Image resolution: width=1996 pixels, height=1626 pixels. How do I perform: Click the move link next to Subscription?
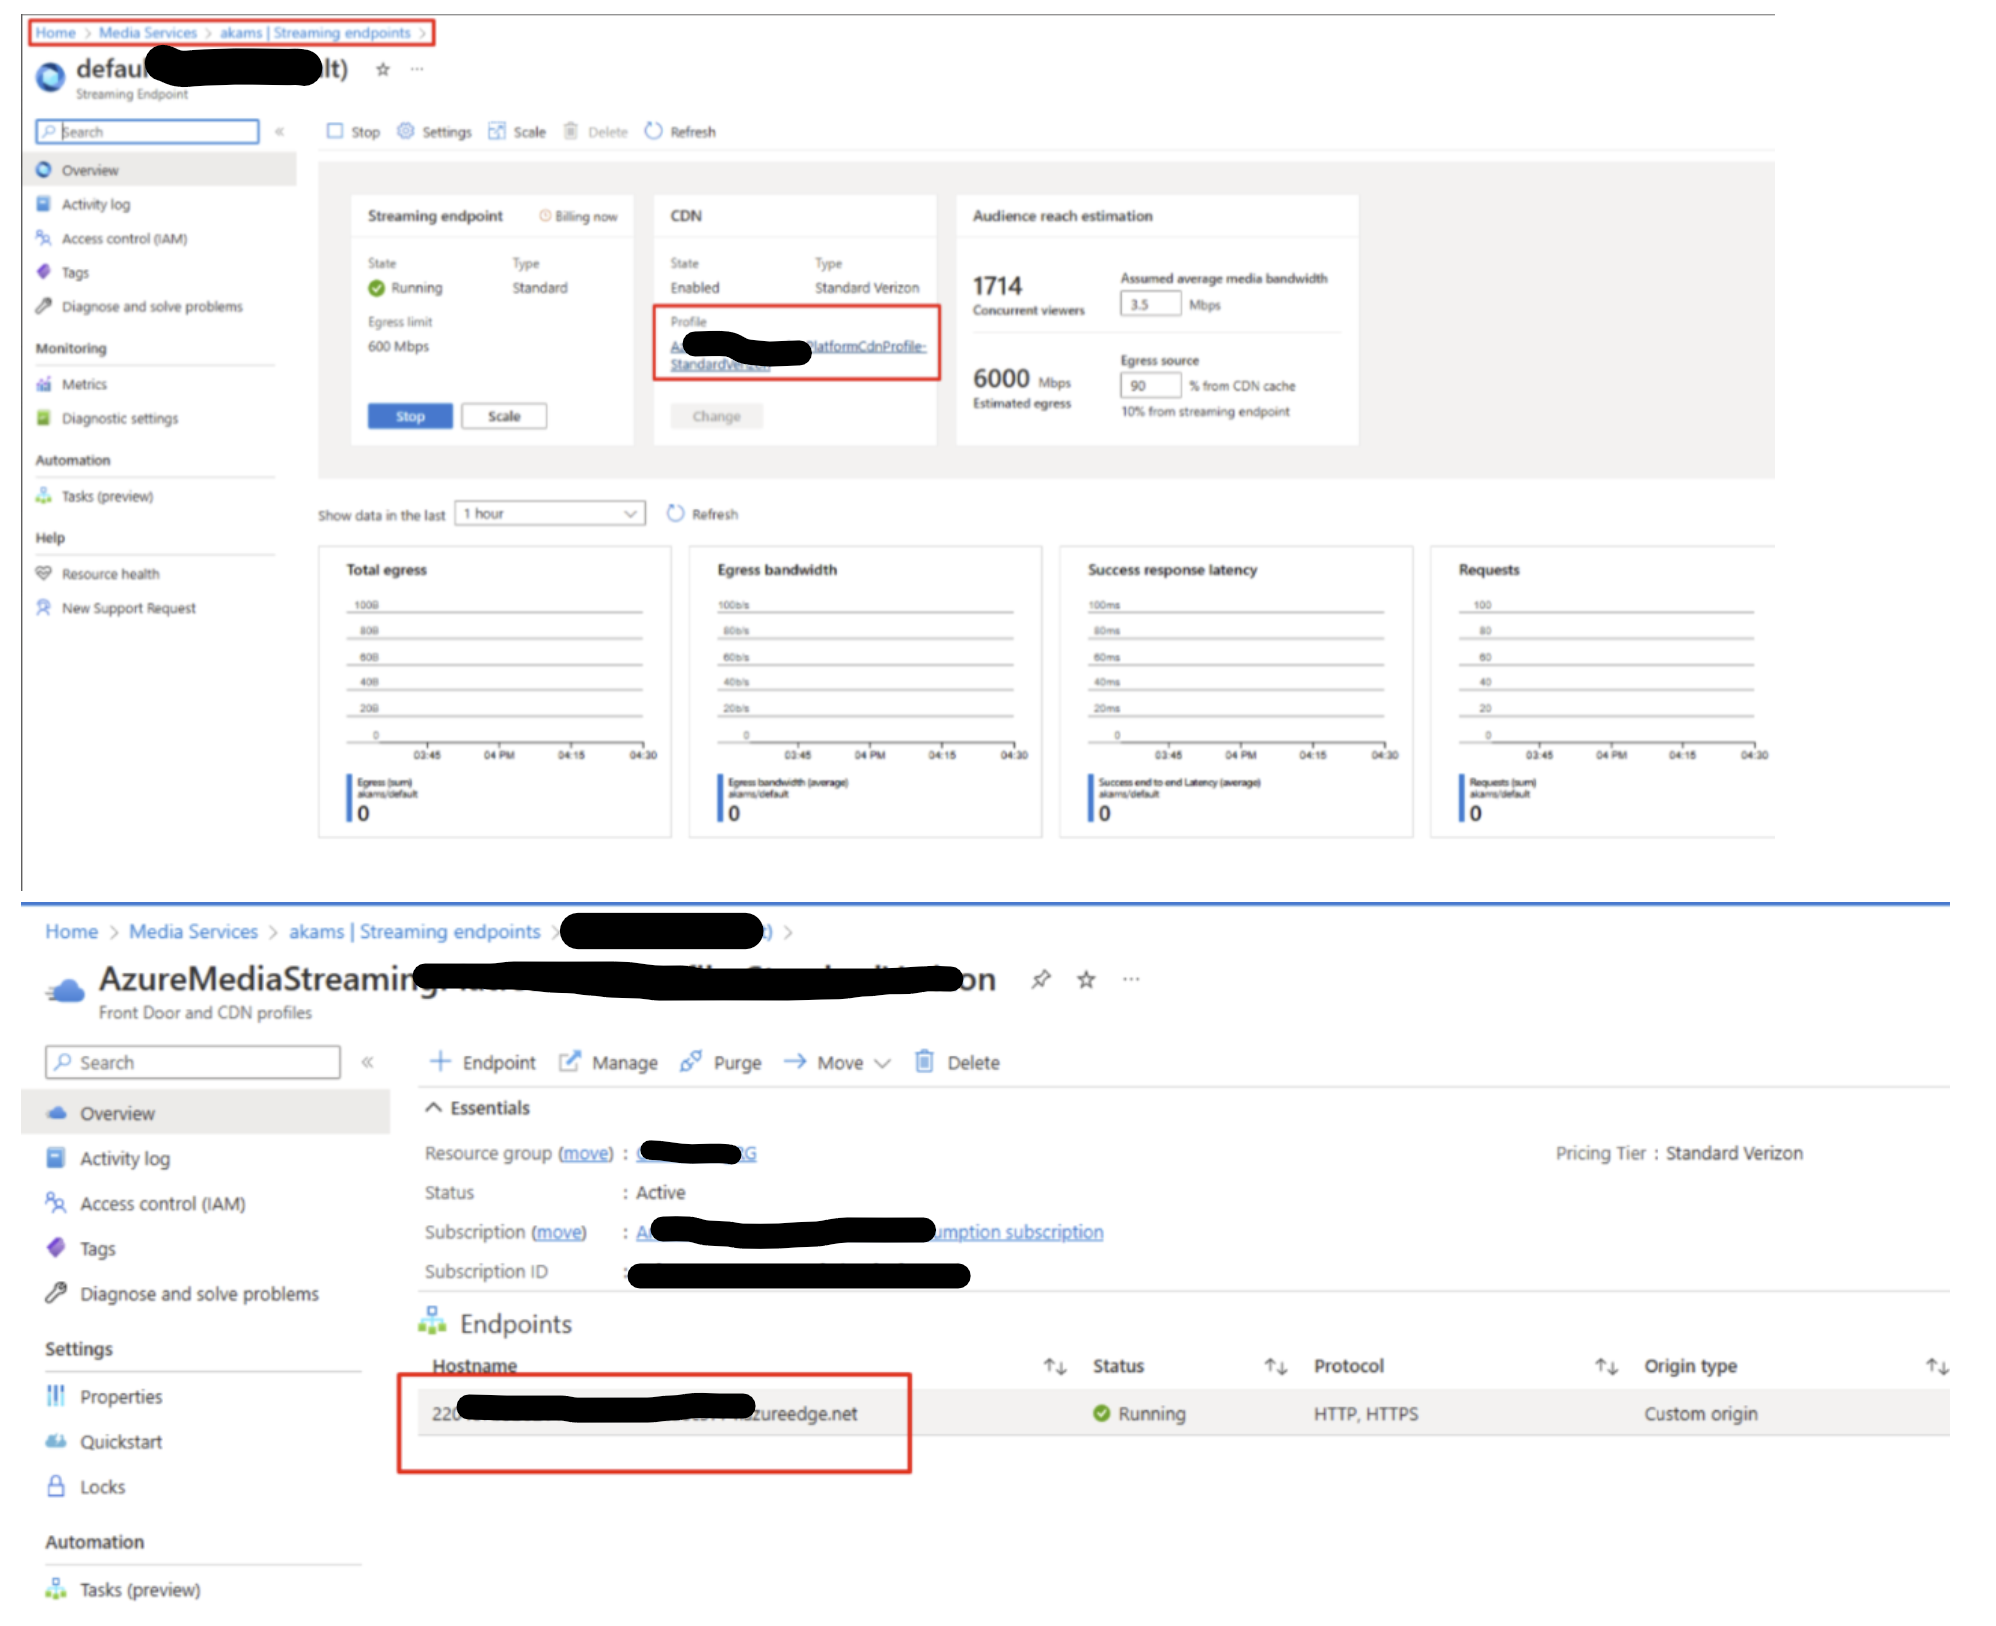[x=559, y=1232]
